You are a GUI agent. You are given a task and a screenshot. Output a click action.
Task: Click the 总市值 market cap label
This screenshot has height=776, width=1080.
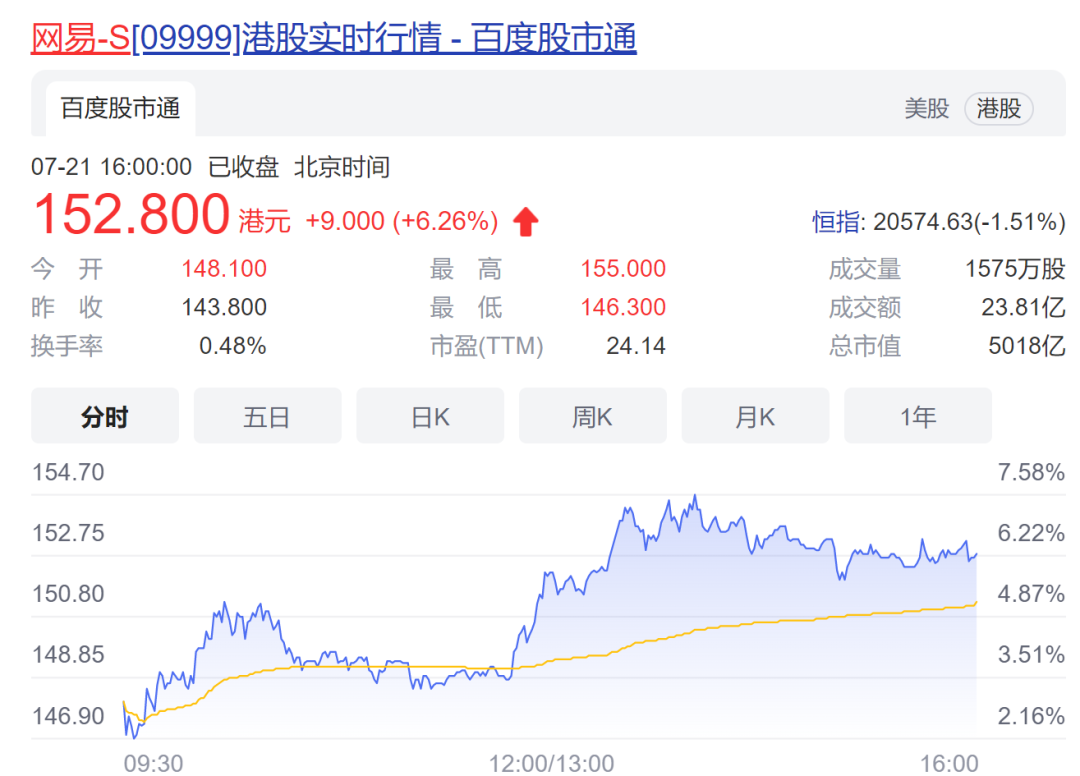864,347
